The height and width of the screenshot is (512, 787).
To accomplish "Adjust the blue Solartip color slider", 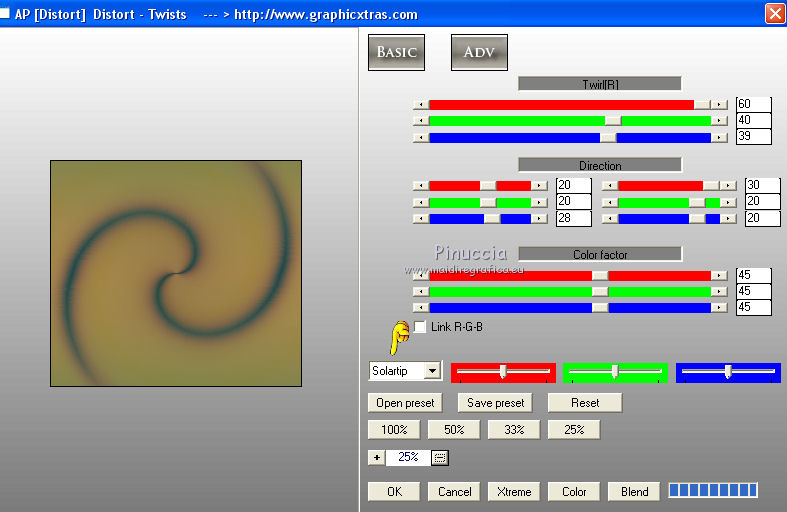I will (728, 372).
